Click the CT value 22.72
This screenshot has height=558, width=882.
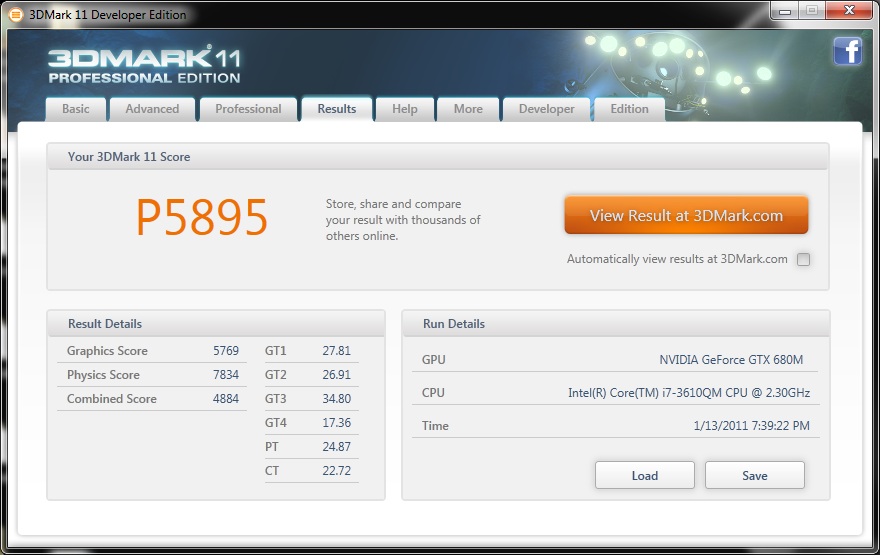(x=336, y=471)
